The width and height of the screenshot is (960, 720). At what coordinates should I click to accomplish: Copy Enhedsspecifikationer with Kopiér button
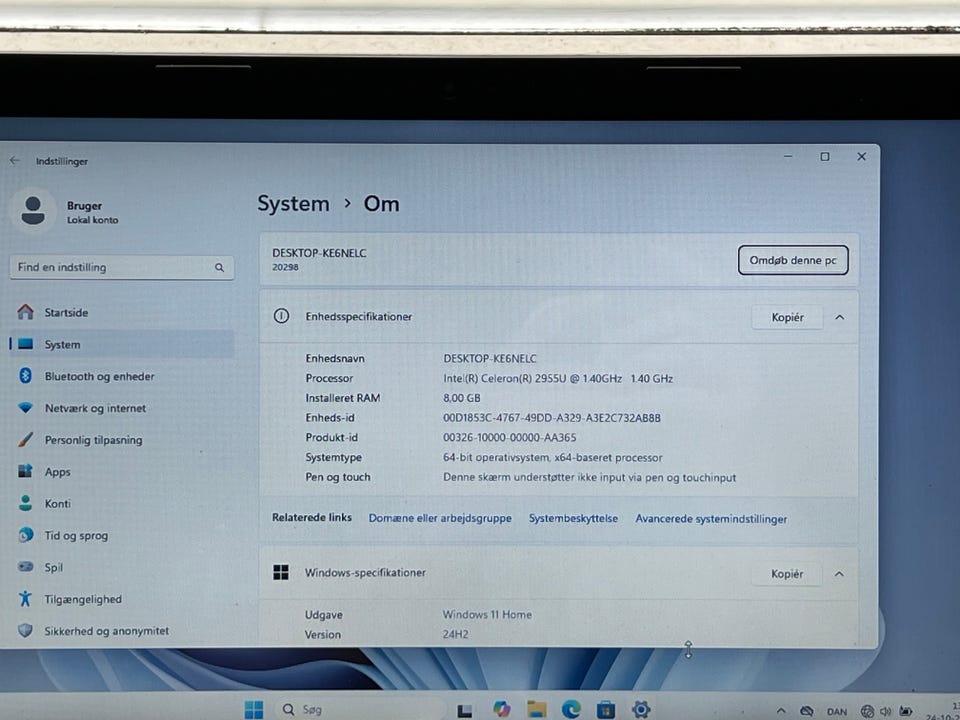coord(787,317)
